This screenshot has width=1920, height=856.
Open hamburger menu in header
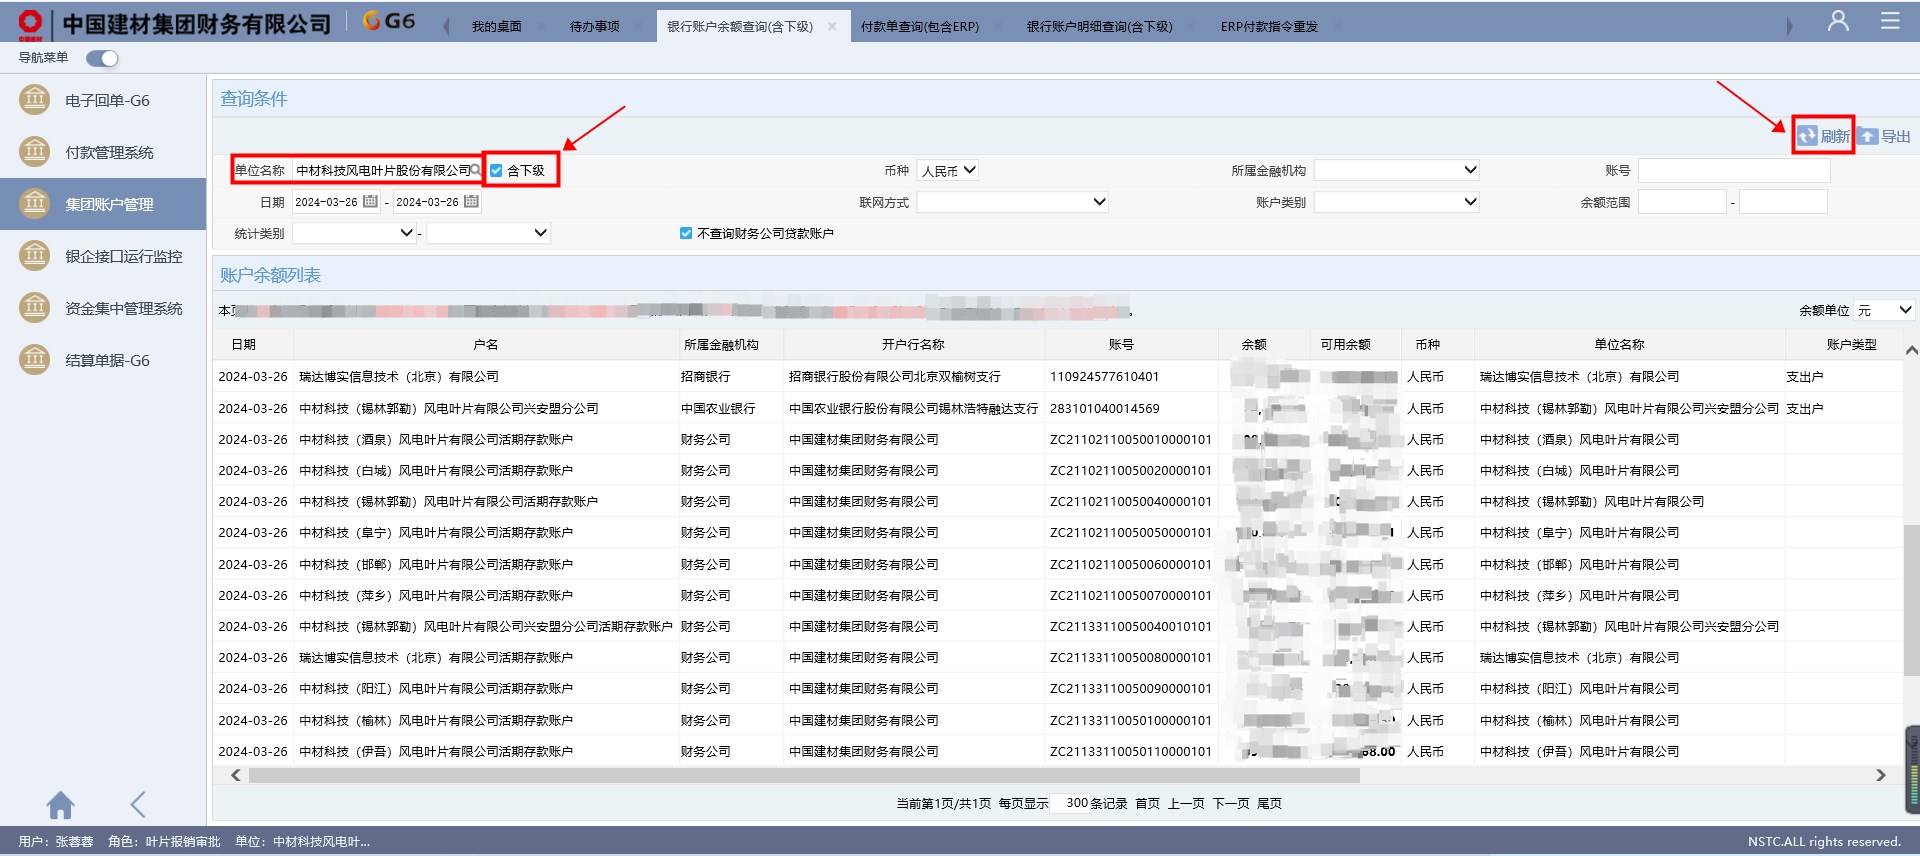pos(1890,21)
